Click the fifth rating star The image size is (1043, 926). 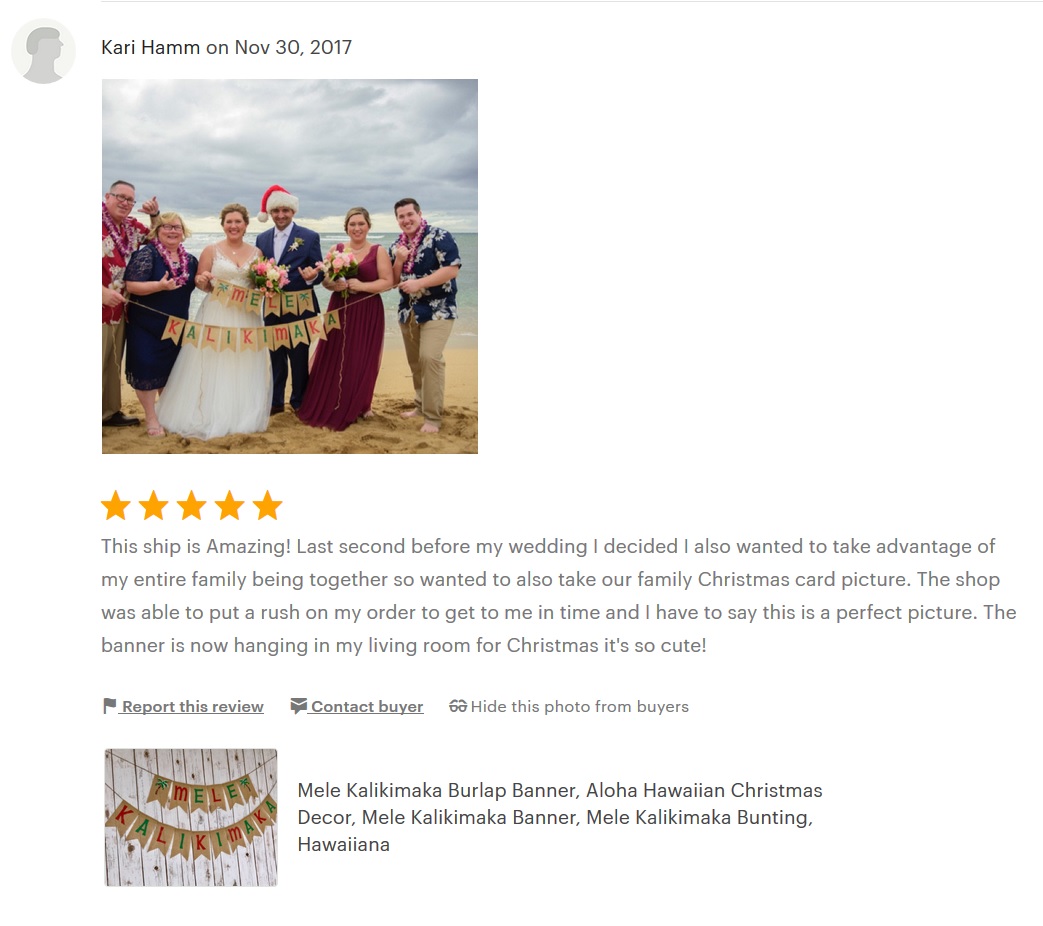pos(267,505)
